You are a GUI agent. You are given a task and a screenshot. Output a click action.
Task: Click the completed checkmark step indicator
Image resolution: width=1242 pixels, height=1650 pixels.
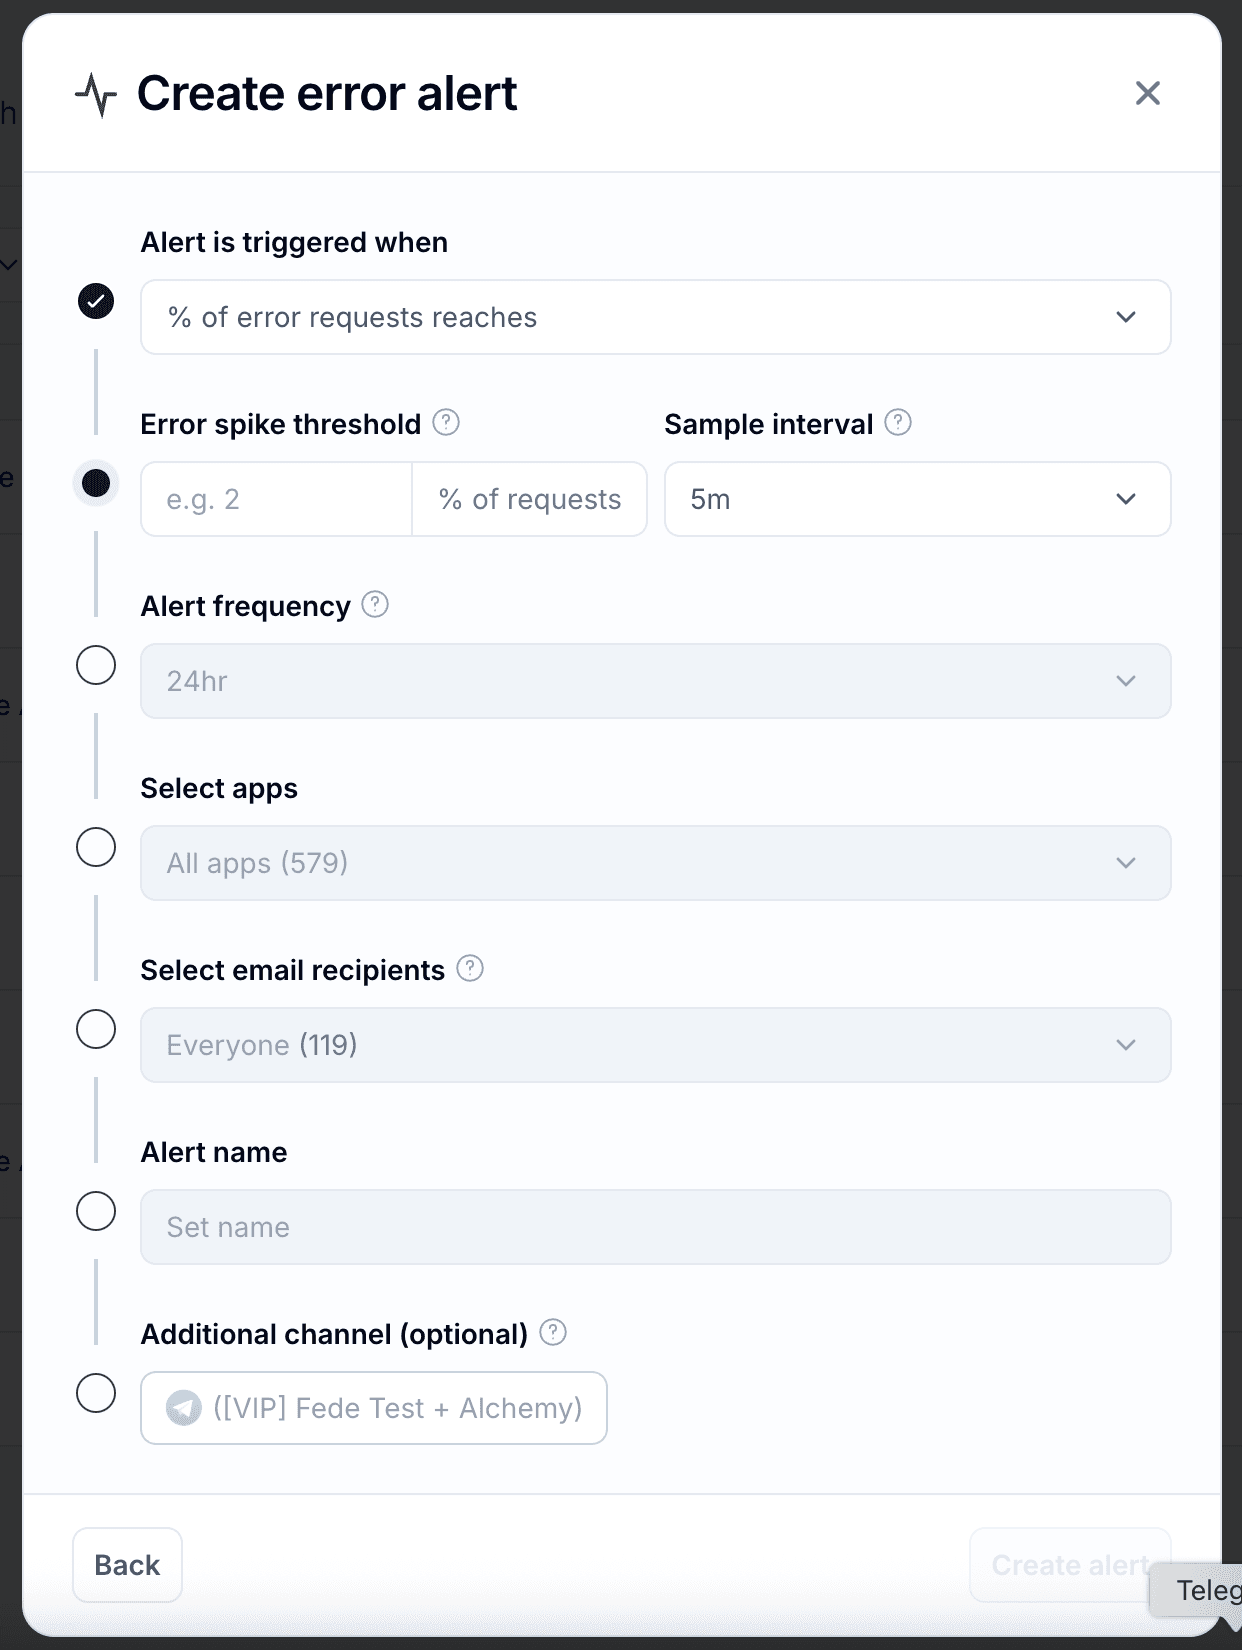pyautogui.click(x=96, y=301)
